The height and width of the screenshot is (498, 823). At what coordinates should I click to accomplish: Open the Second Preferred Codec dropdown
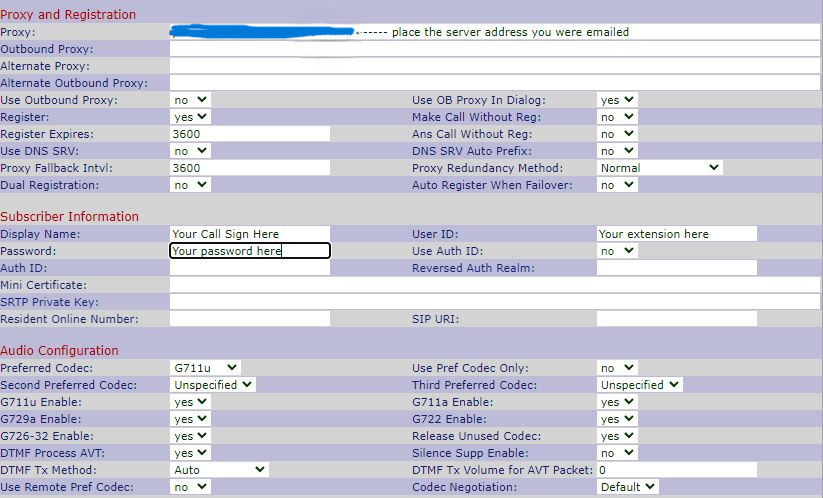(213, 385)
